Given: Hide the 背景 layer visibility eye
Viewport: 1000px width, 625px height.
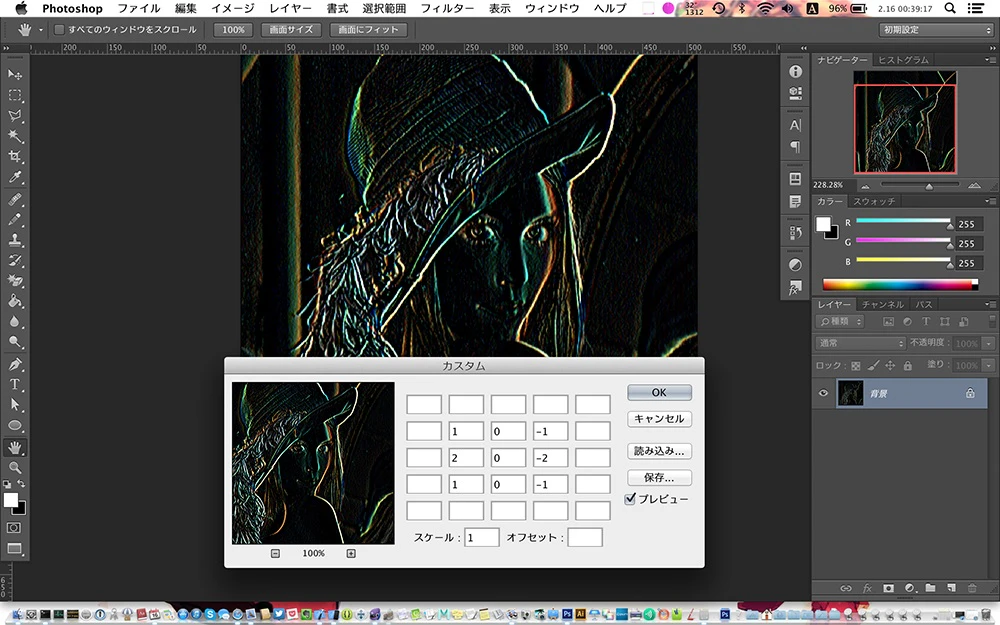Looking at the screenshot, I should (823, 393).
